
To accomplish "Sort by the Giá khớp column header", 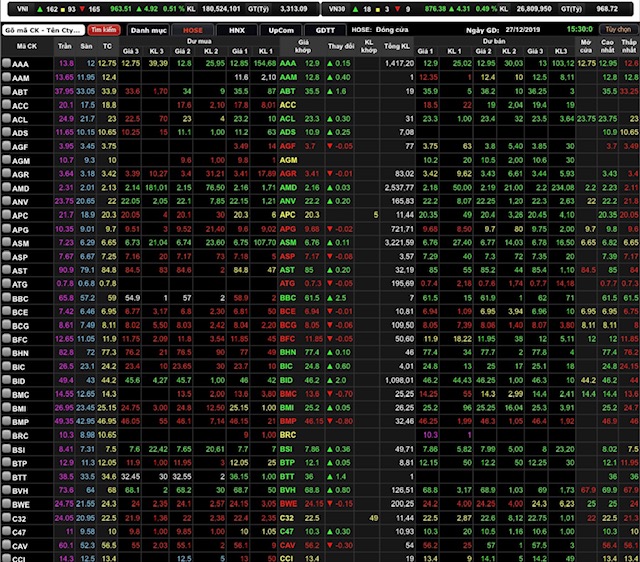I will click(x=303, y=46).
